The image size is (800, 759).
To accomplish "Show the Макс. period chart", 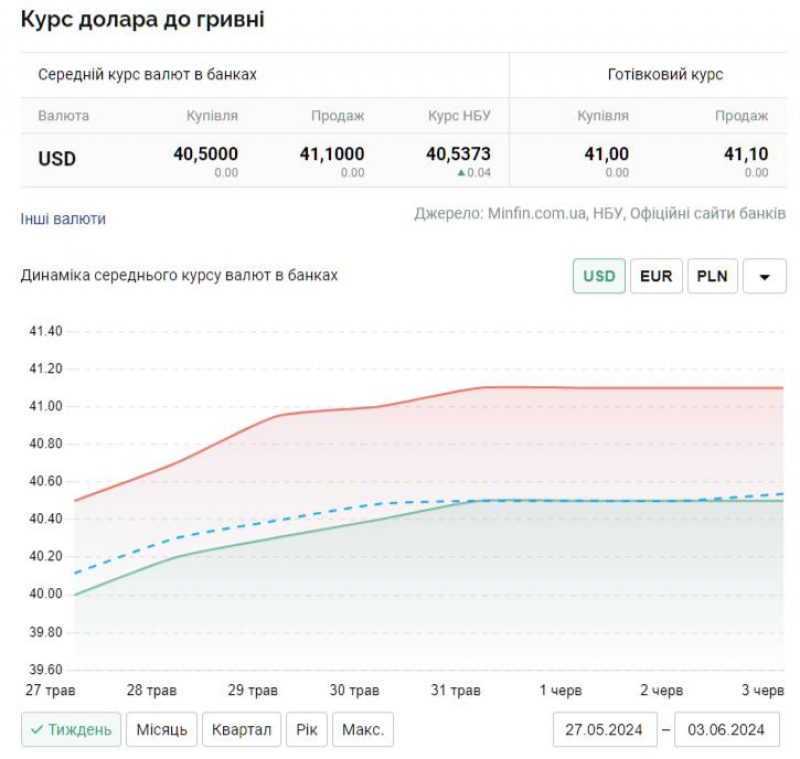I will (x=362, y=730).
